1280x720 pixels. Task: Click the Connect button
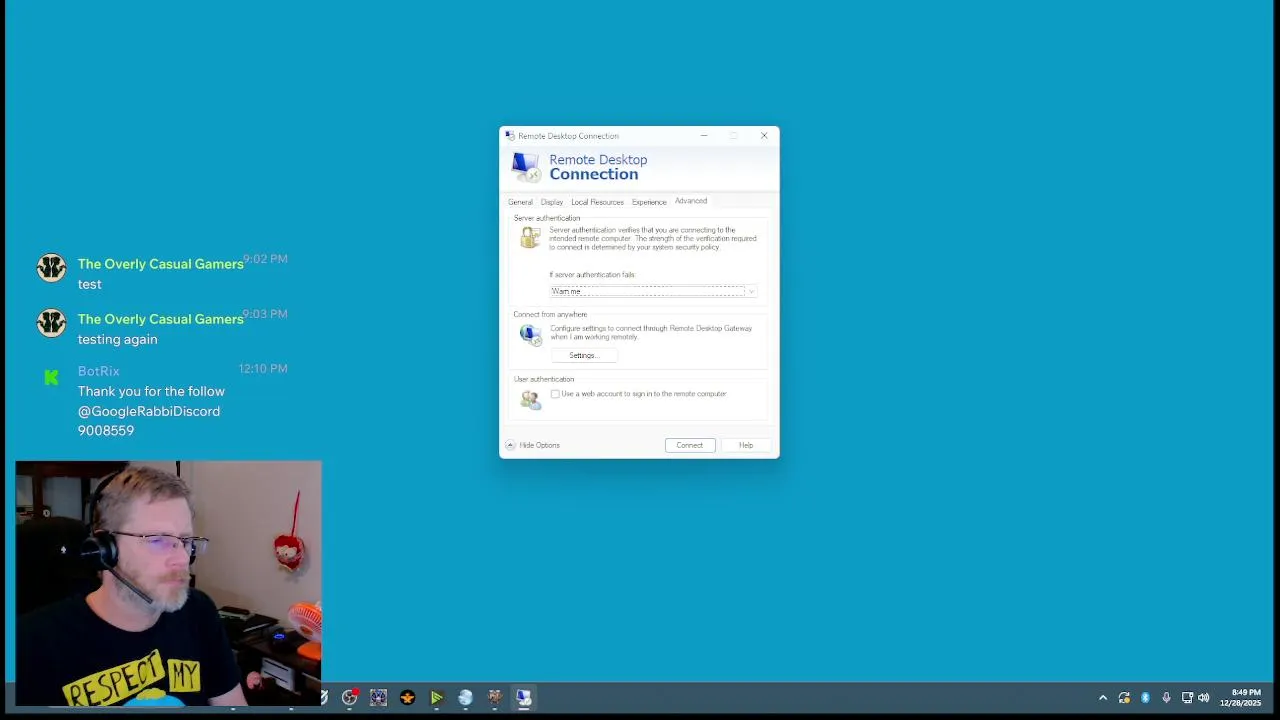[x=690, y=445]
